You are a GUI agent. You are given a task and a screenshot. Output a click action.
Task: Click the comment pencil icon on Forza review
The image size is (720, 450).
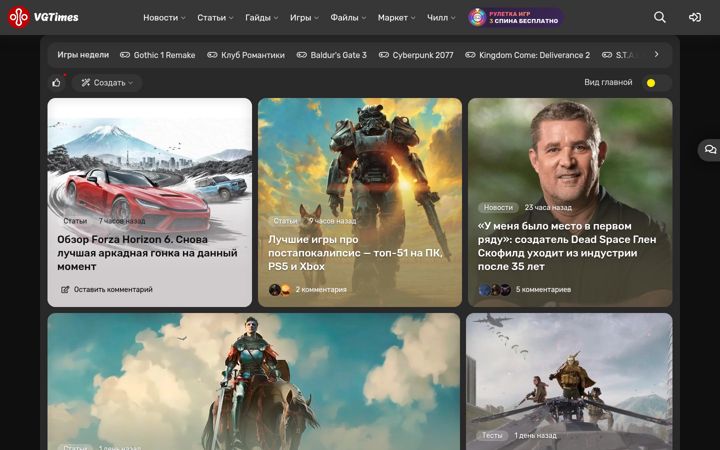pyautogui.click(x=65, y=289)
